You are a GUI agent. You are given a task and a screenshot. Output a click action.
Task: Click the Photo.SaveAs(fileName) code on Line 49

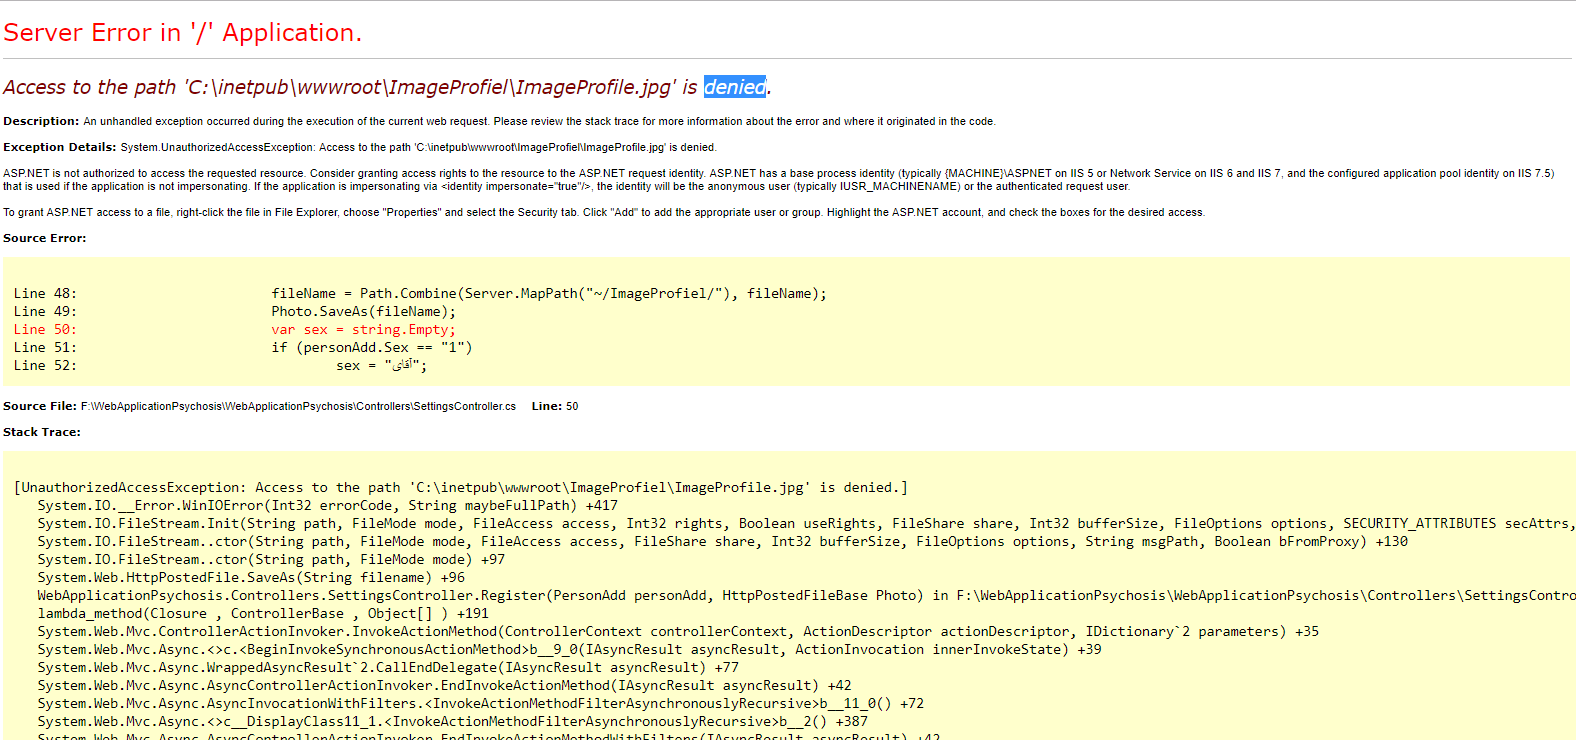[363, 311]
